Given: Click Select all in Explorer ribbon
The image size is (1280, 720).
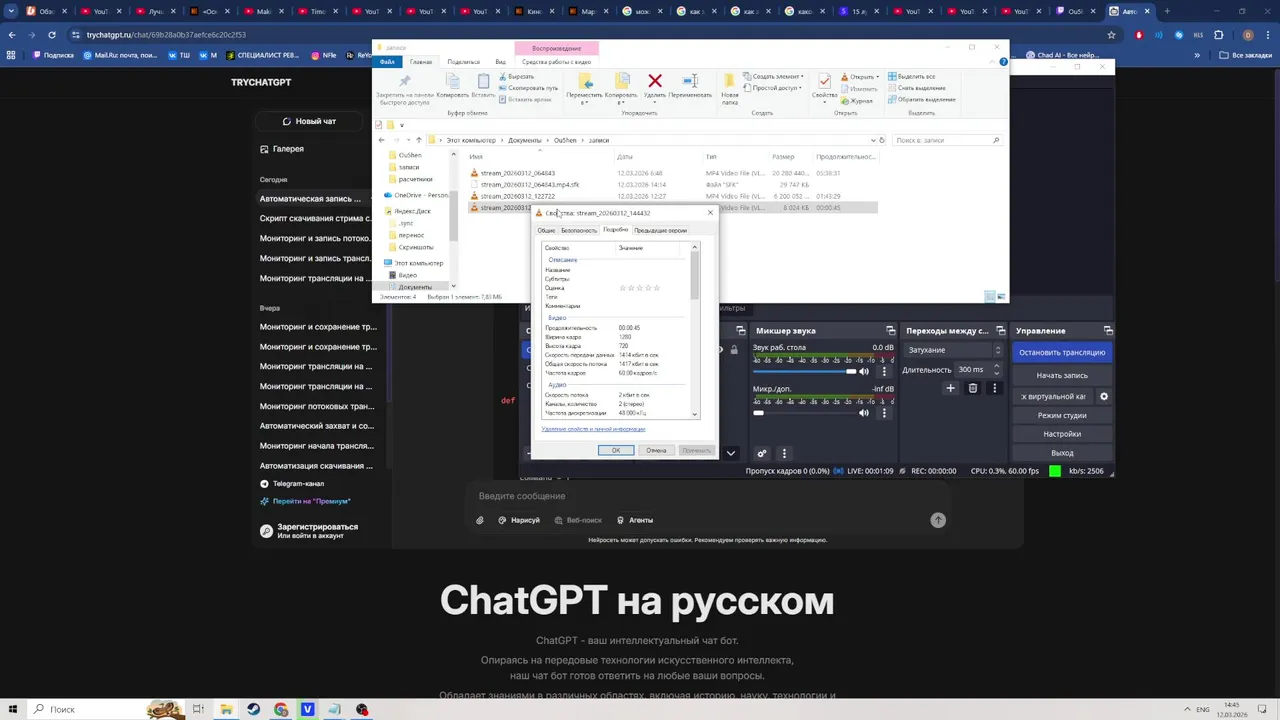Looking at the screenshot, I should pos(911,76).
